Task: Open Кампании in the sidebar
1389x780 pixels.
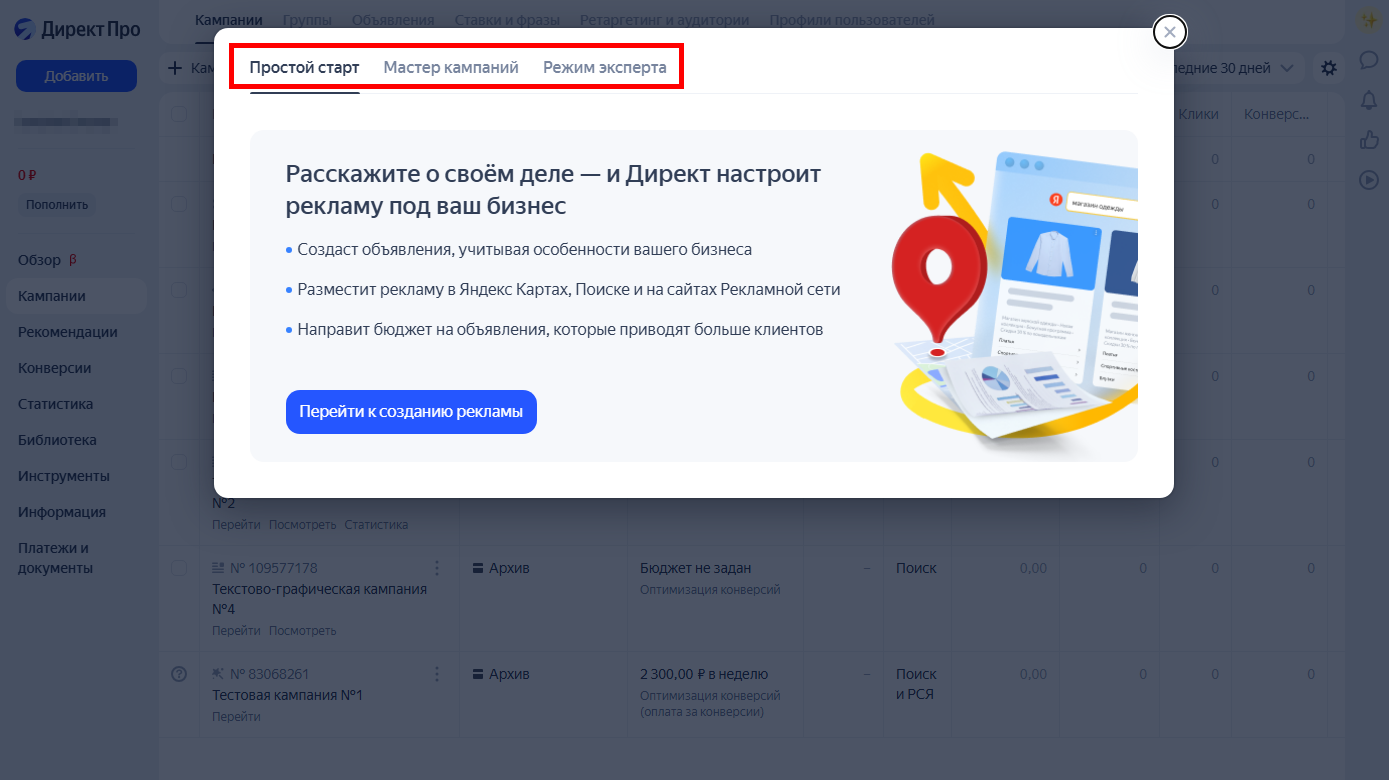Action: [x=76, y=296]
